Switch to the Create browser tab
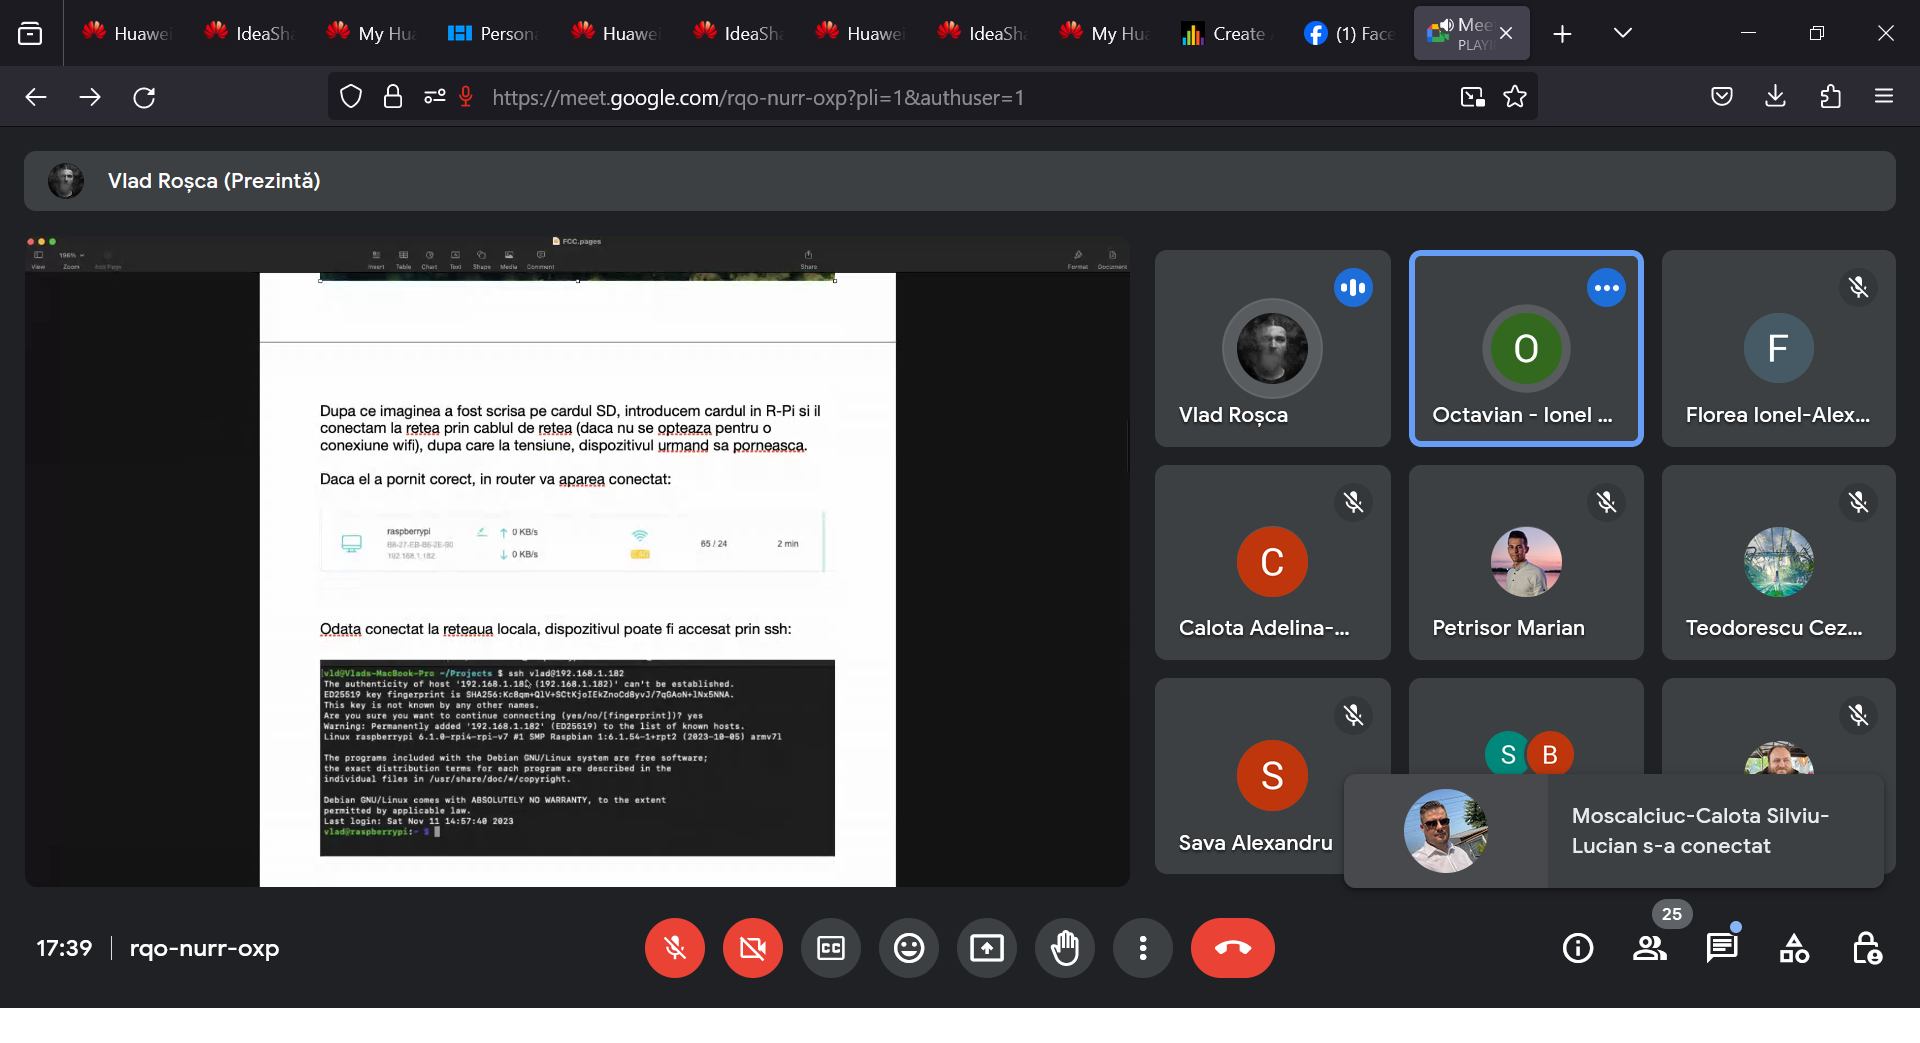 pos(1226,33)
